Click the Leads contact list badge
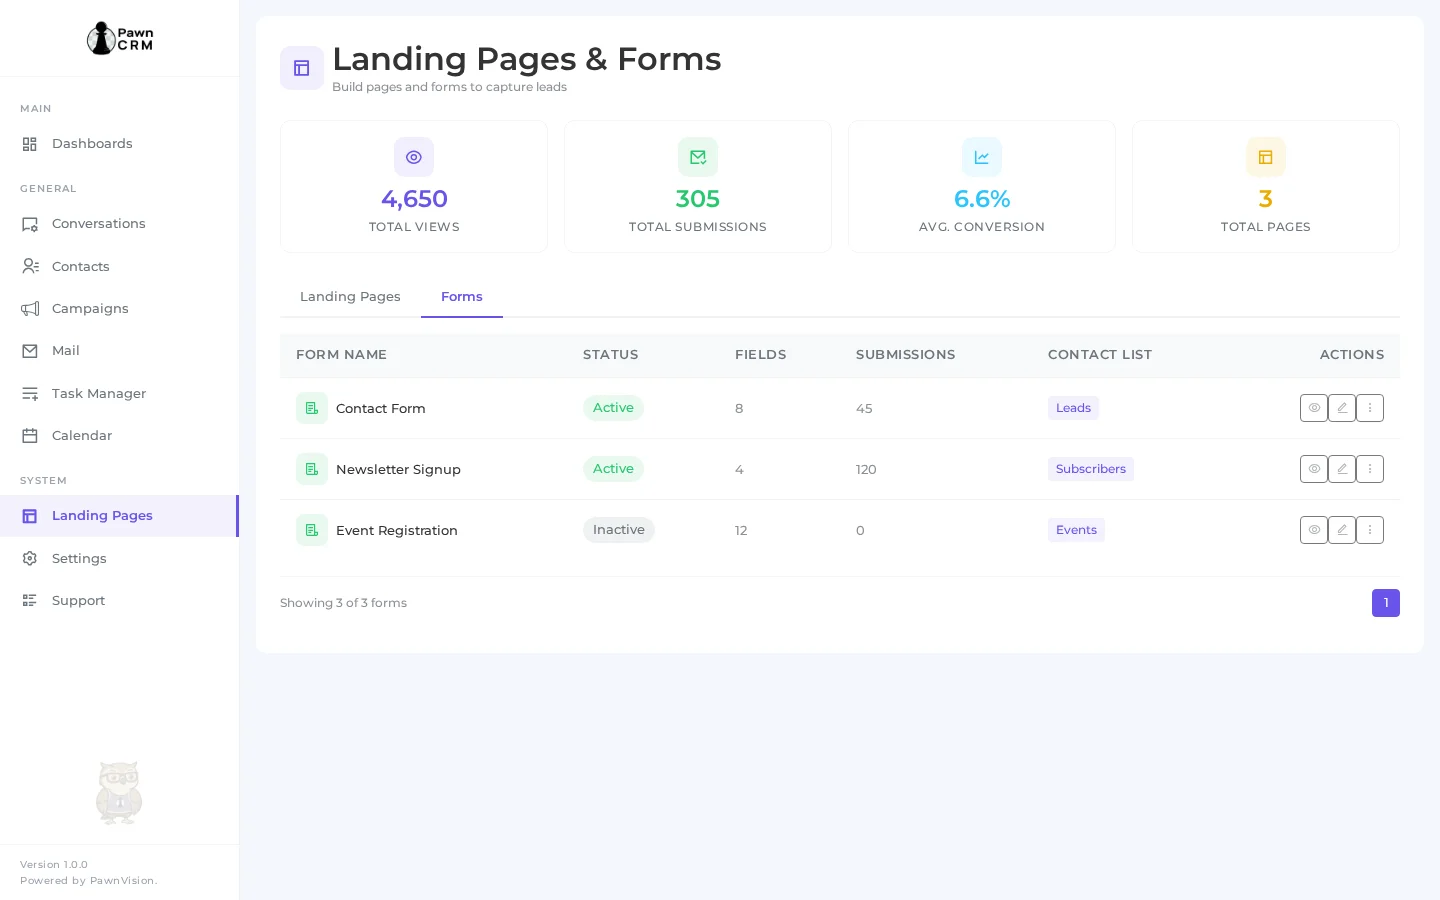This screenshot has width=1440, height=900. 1073,408
